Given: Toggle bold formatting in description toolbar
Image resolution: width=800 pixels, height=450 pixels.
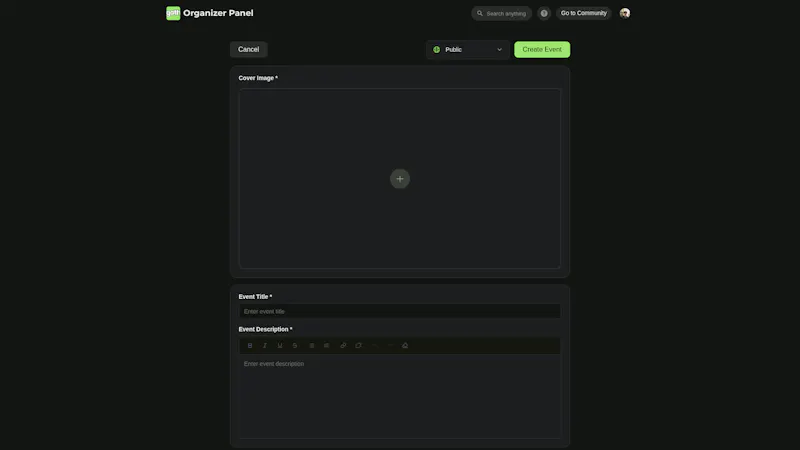Looking at the screenshot, I should click(250, 345).
